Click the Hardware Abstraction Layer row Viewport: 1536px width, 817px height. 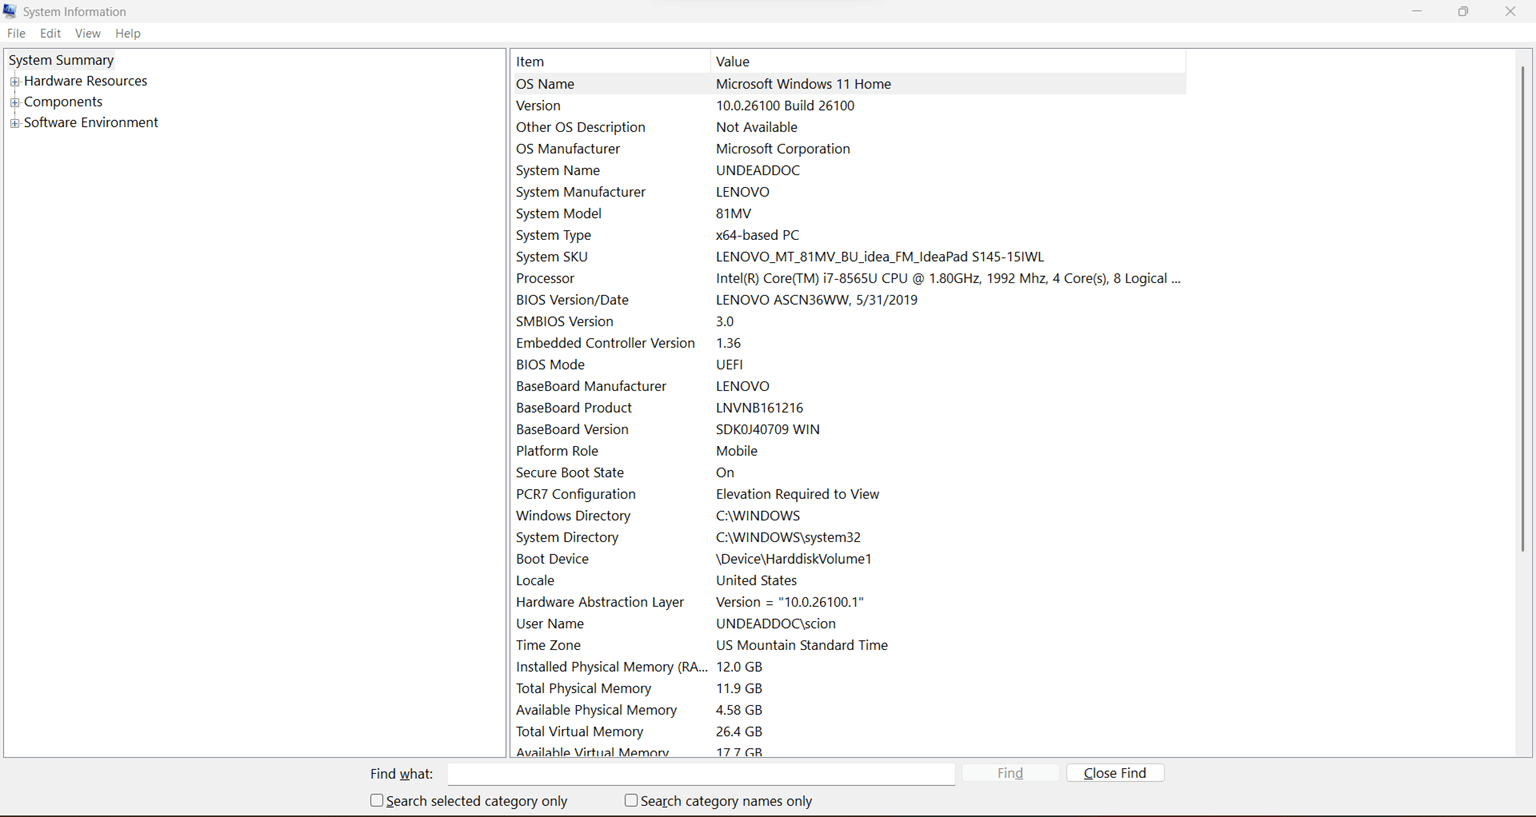pos(848,602)
